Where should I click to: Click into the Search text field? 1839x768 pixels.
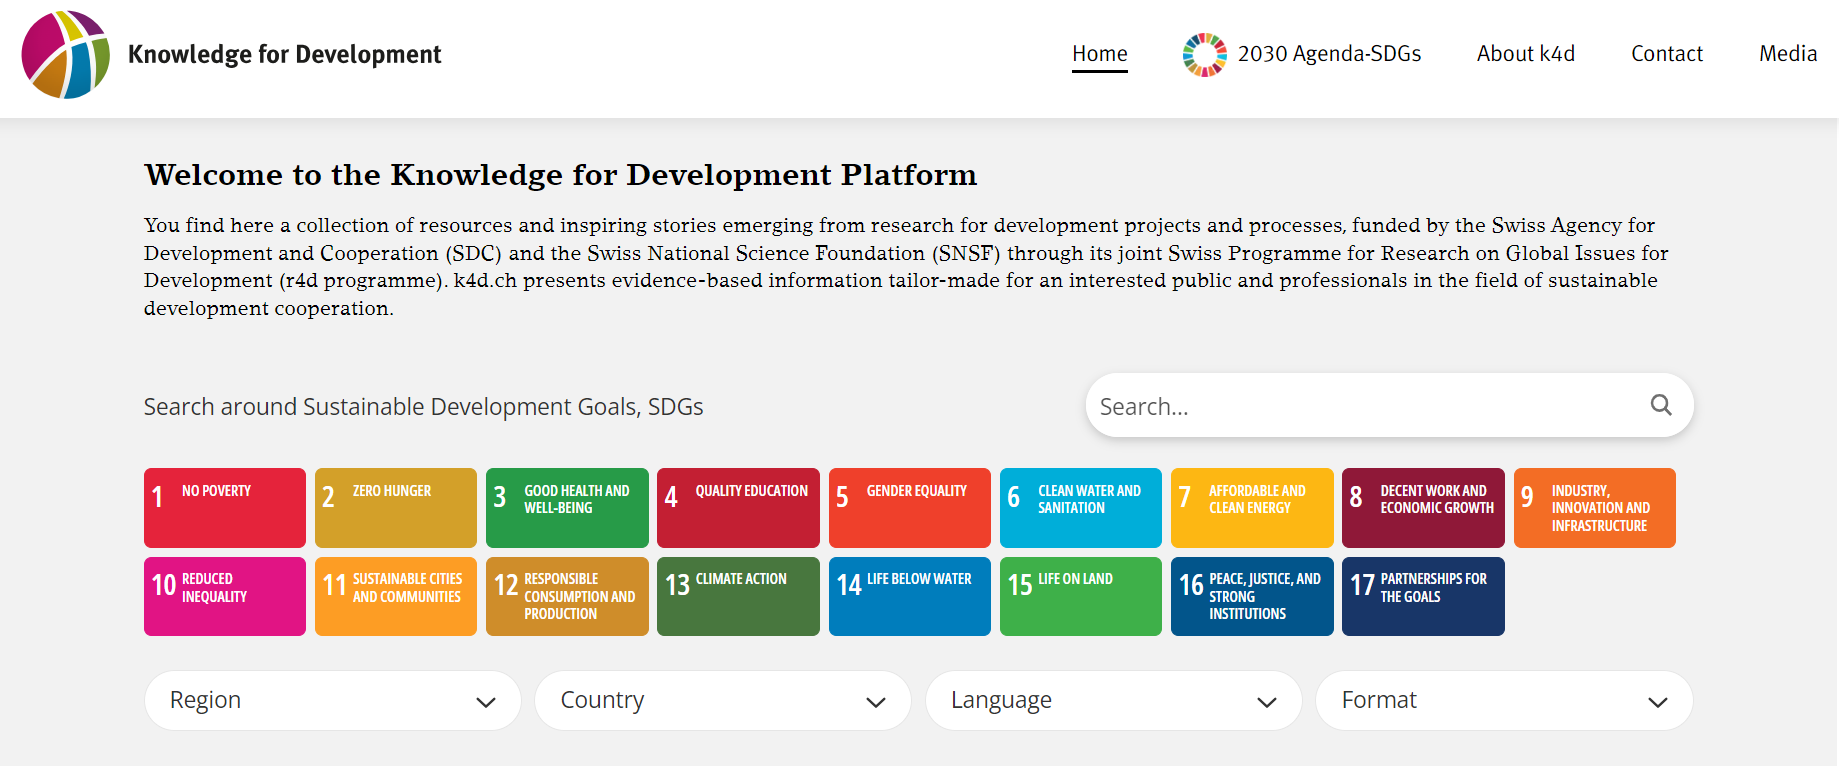tap(1360, 406)
